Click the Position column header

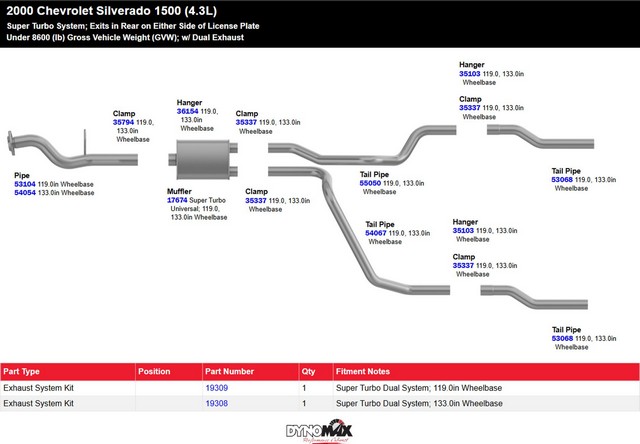(x=154, y=370)
